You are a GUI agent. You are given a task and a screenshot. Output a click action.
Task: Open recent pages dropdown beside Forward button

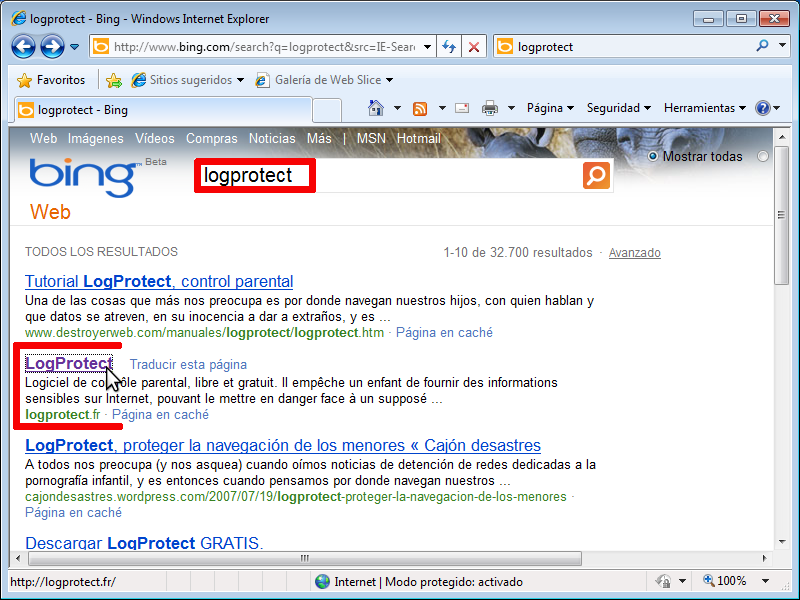74,47
